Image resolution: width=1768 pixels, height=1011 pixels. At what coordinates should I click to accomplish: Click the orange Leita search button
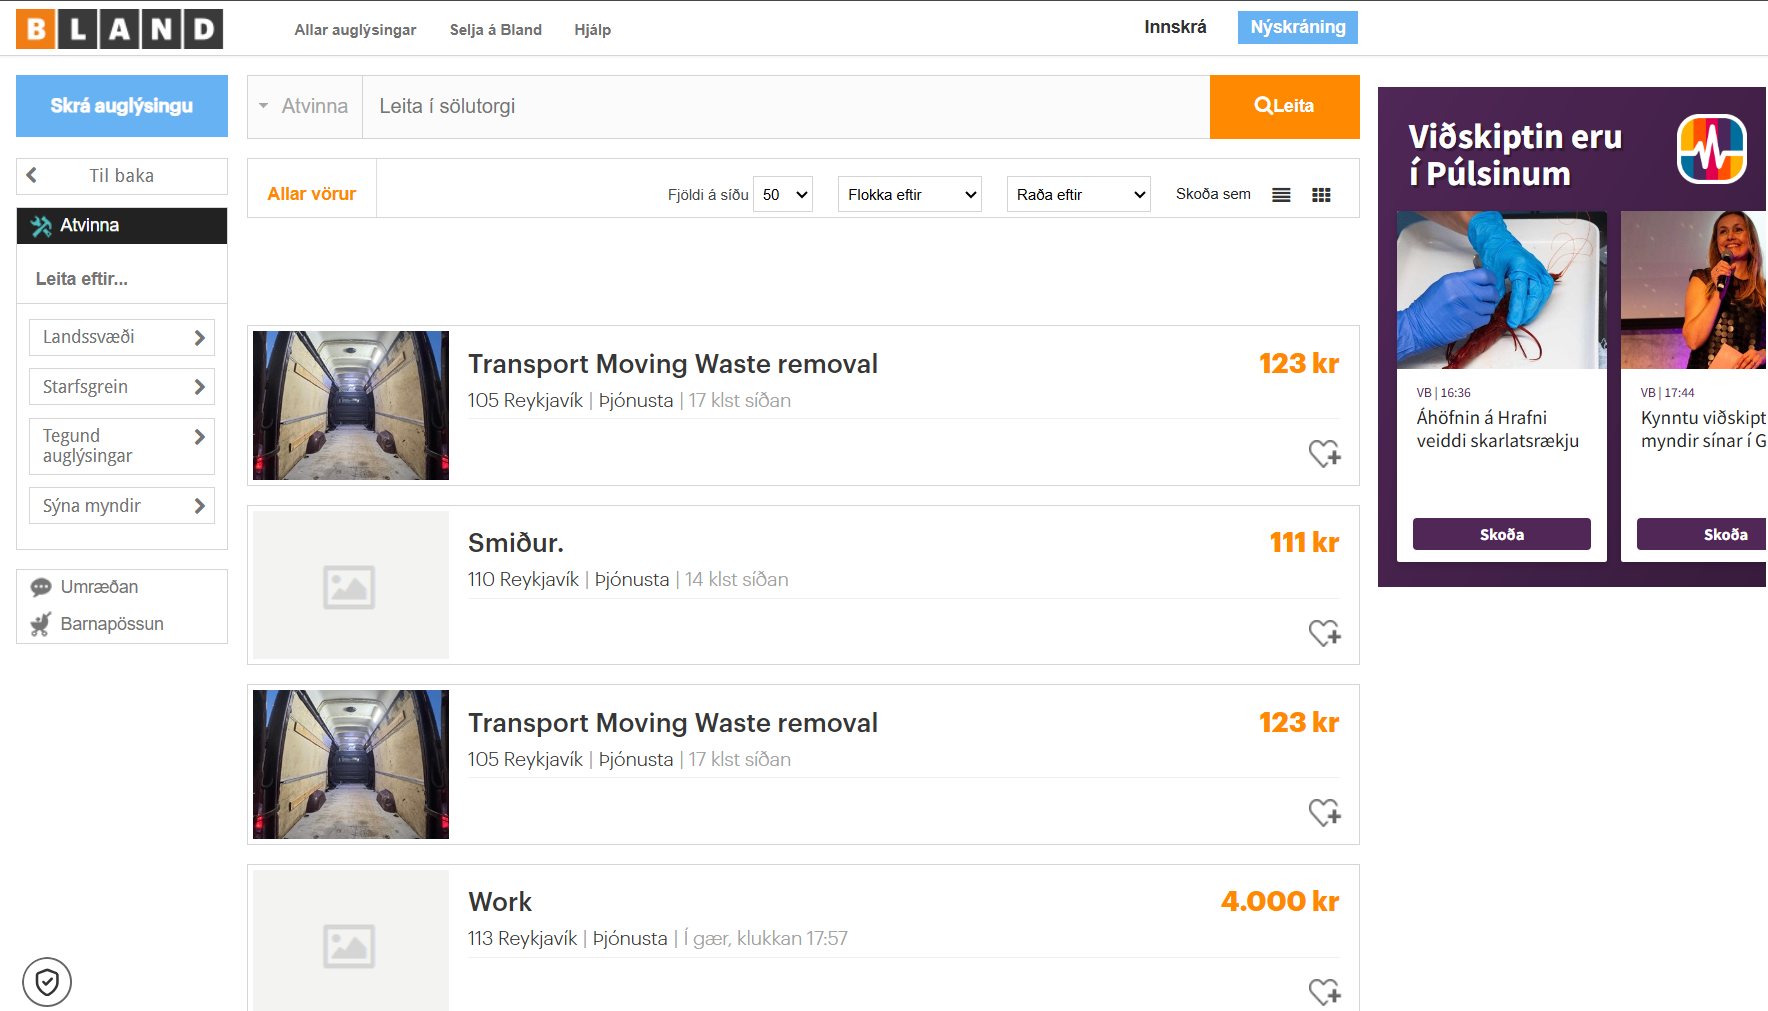coord(1284,106)
